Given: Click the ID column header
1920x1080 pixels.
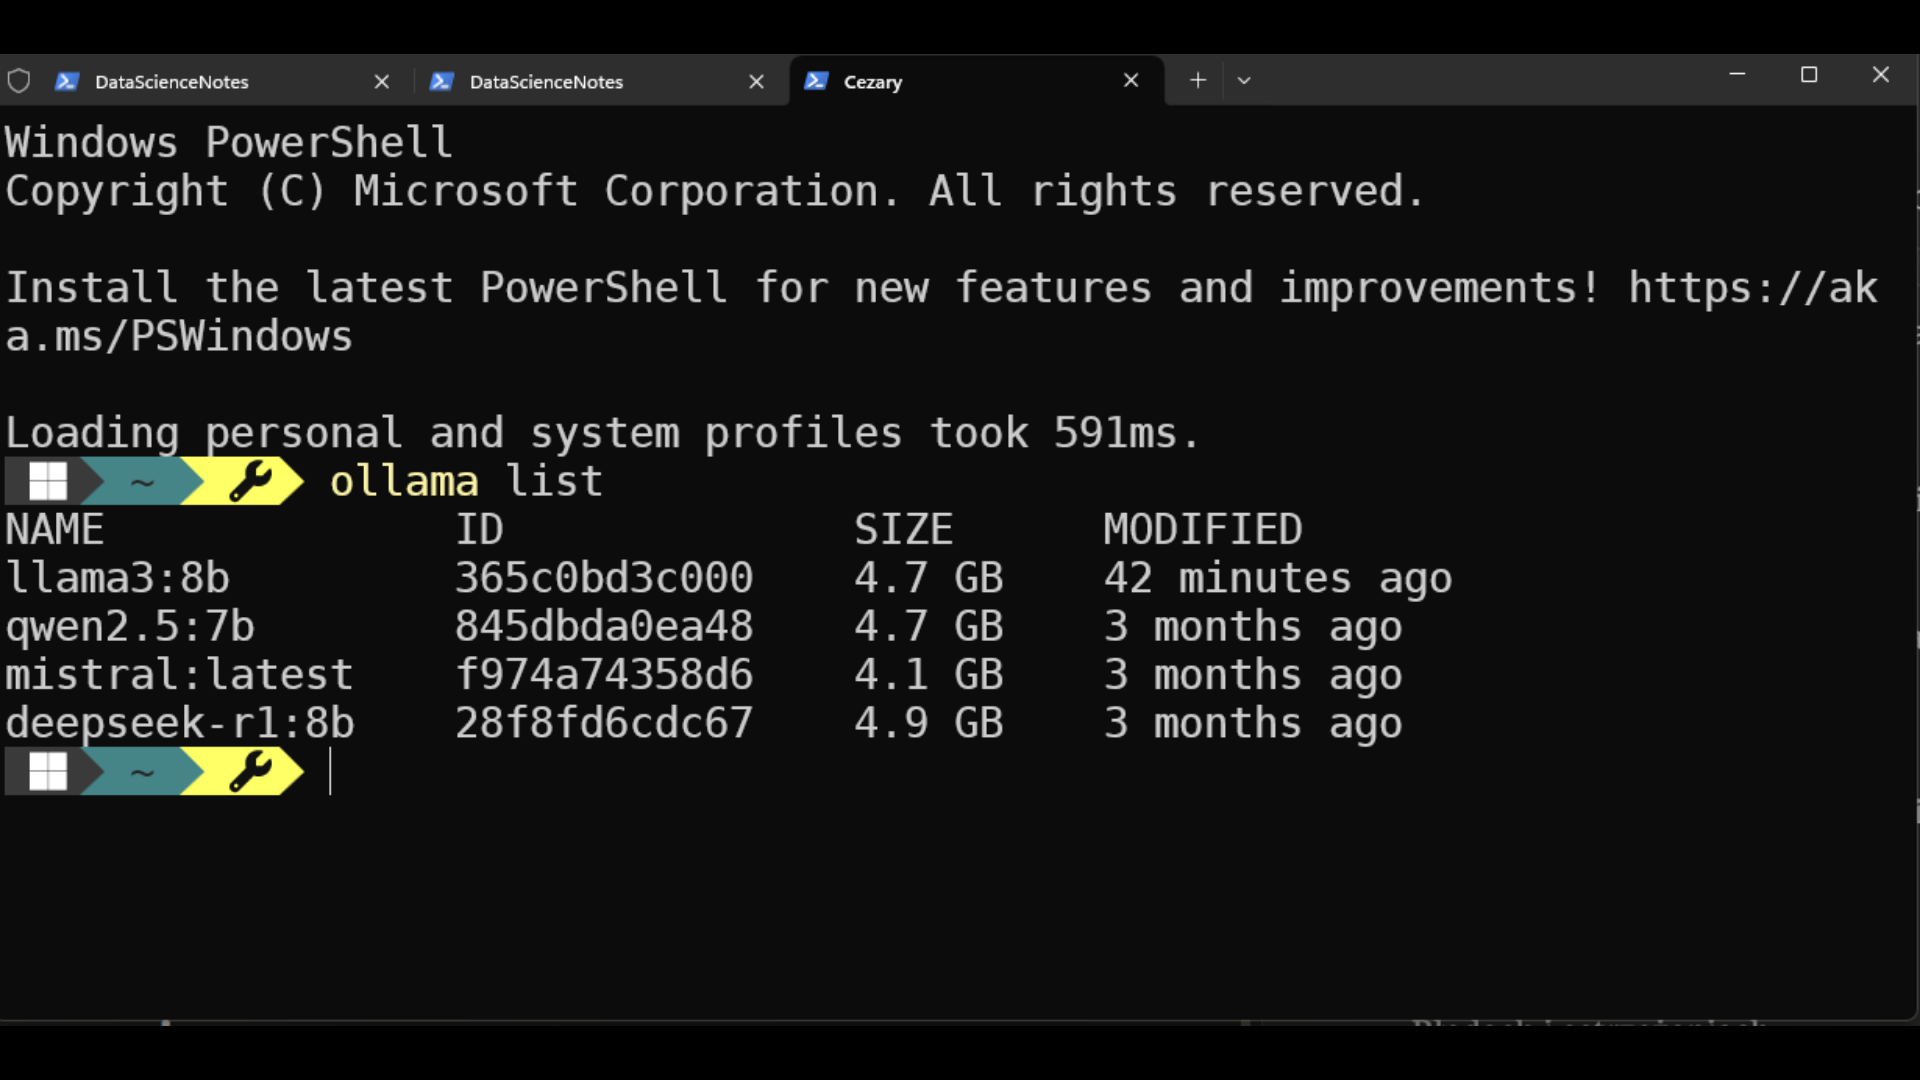Looking at the screenshot, I should pyautogui.click(x=480, y=530).
